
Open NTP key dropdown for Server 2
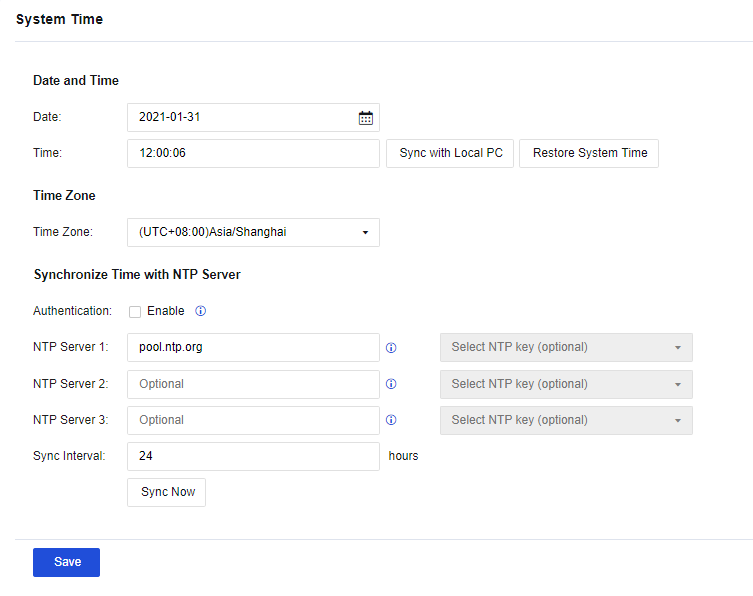pyautogui.click(x=566, y=384)
